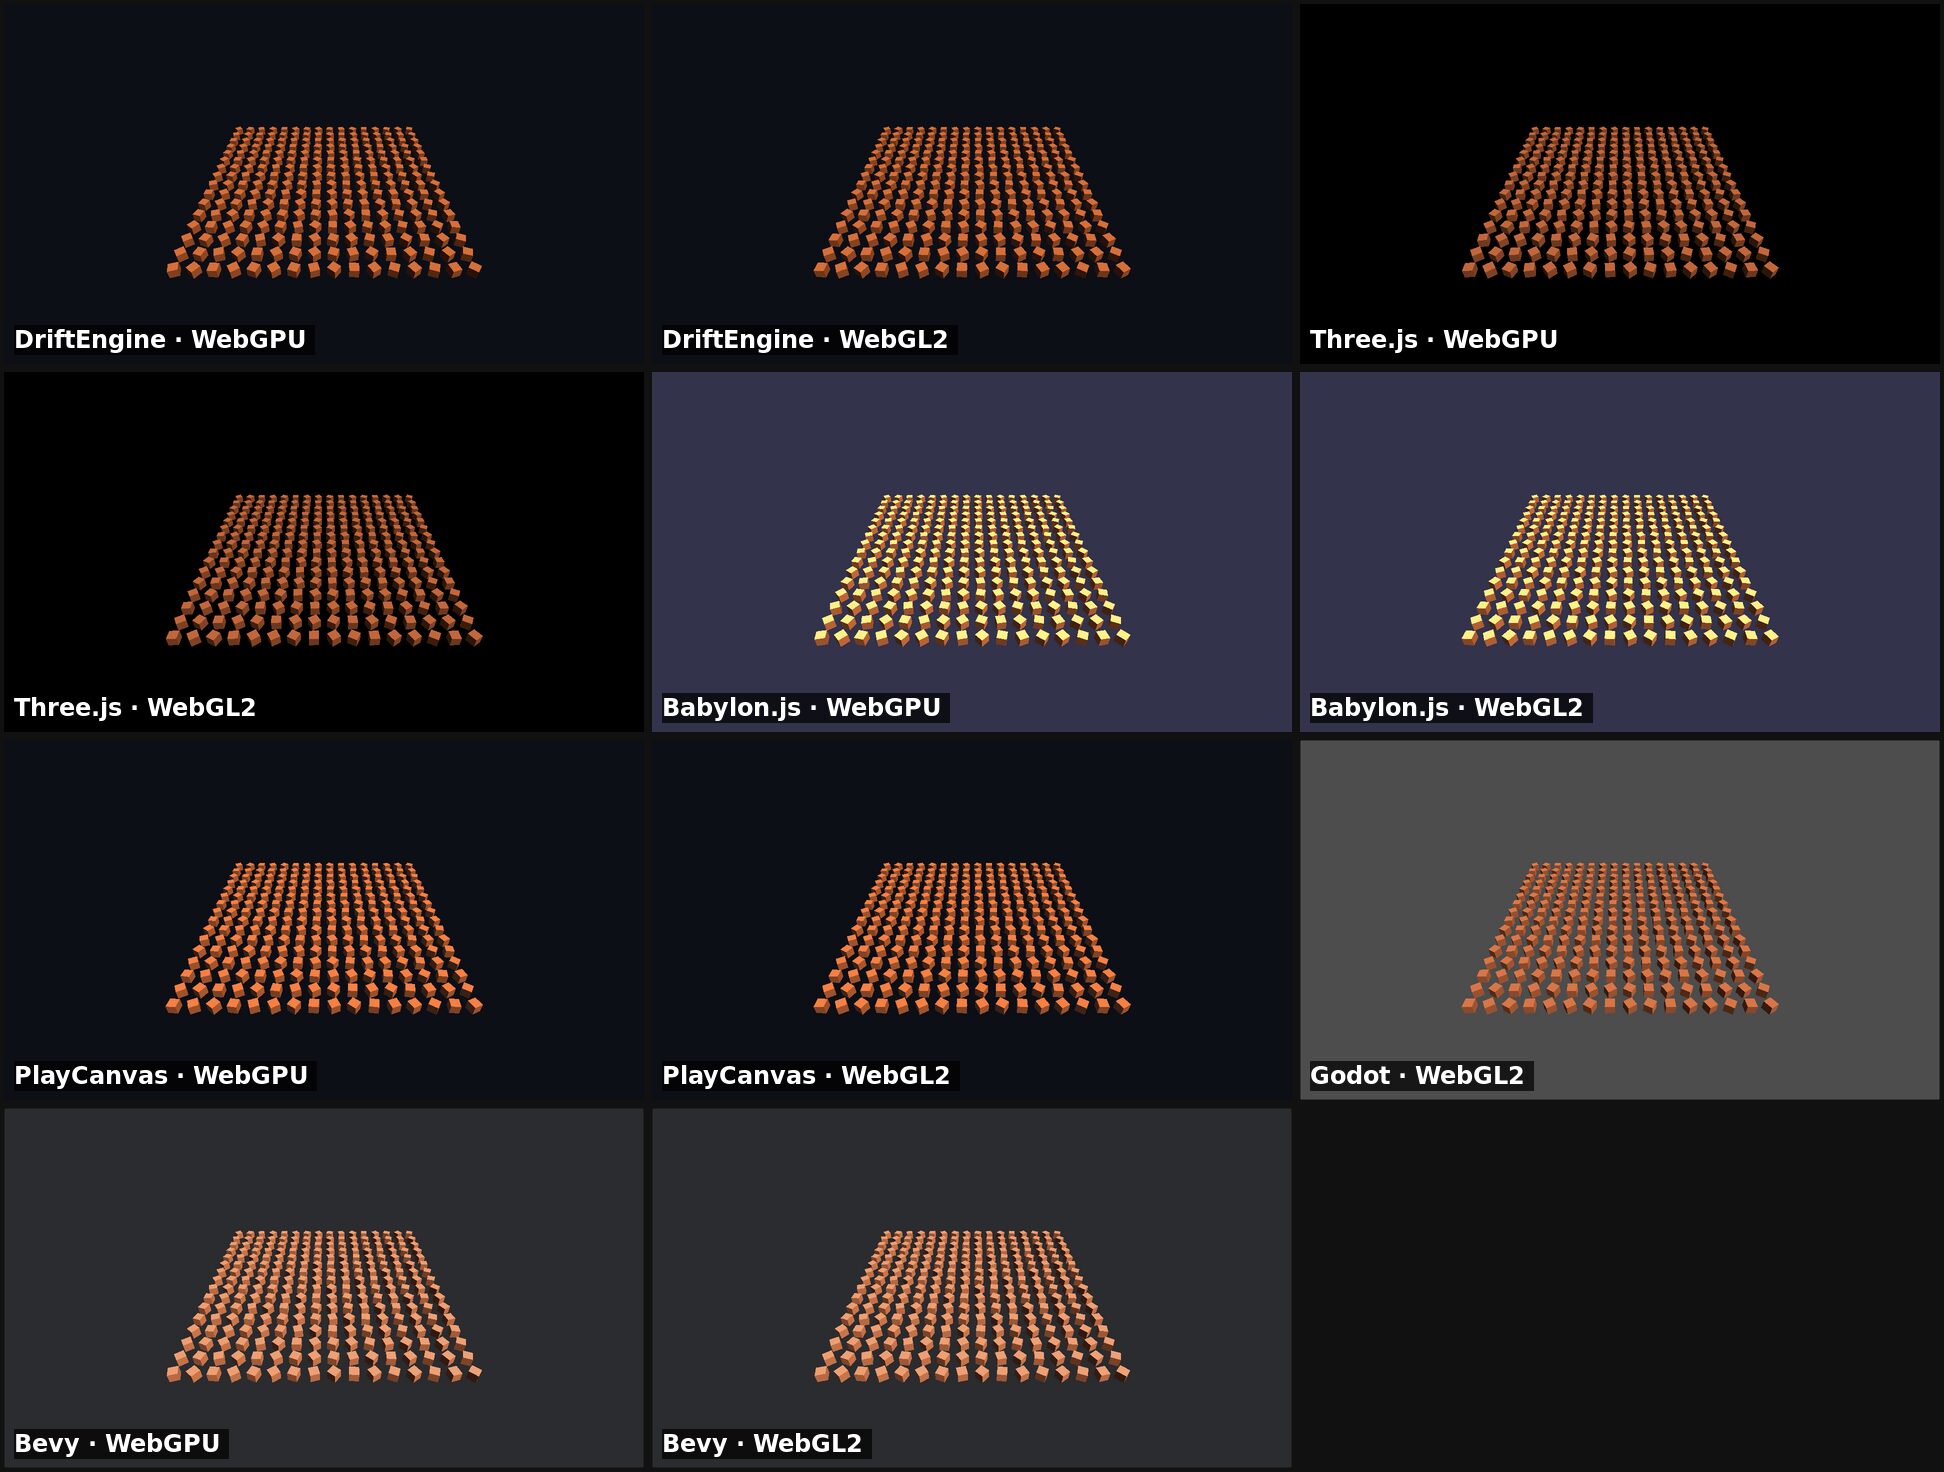The height and width of the screenshot is (1472, 1944).
Task: Select the Three.js WebGL2 render panel
Action: tap(324, 552)
